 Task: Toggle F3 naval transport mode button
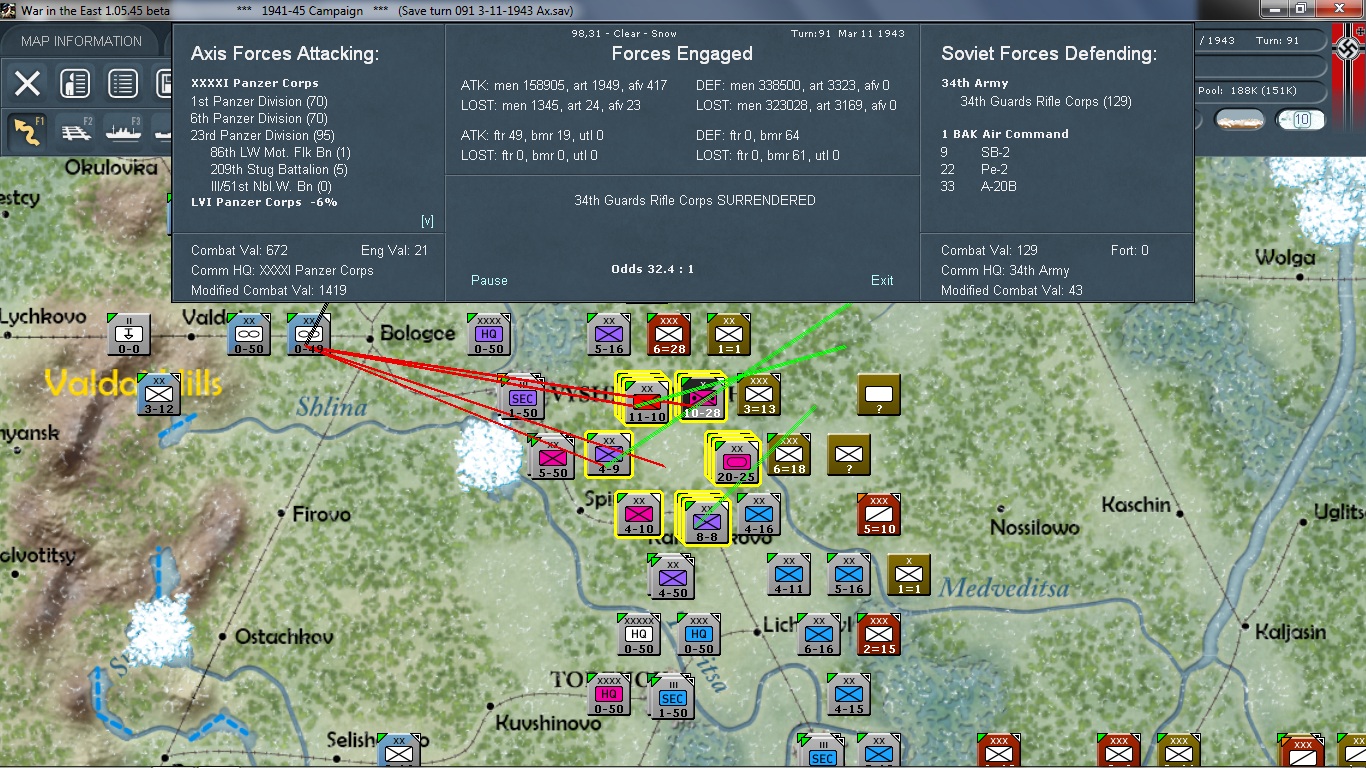click(x=123, y=129)
